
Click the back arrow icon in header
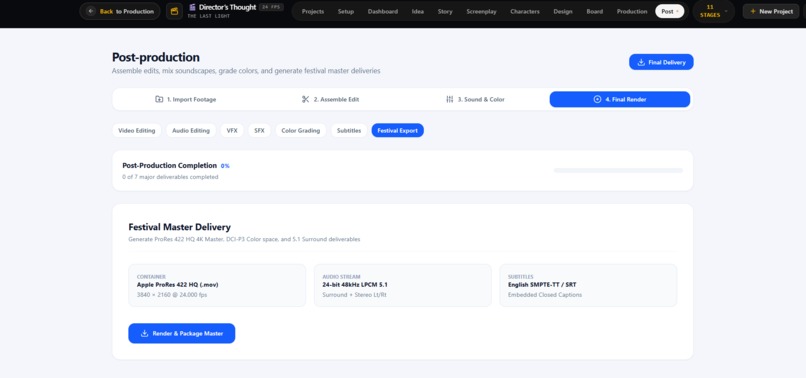(91, 11)
